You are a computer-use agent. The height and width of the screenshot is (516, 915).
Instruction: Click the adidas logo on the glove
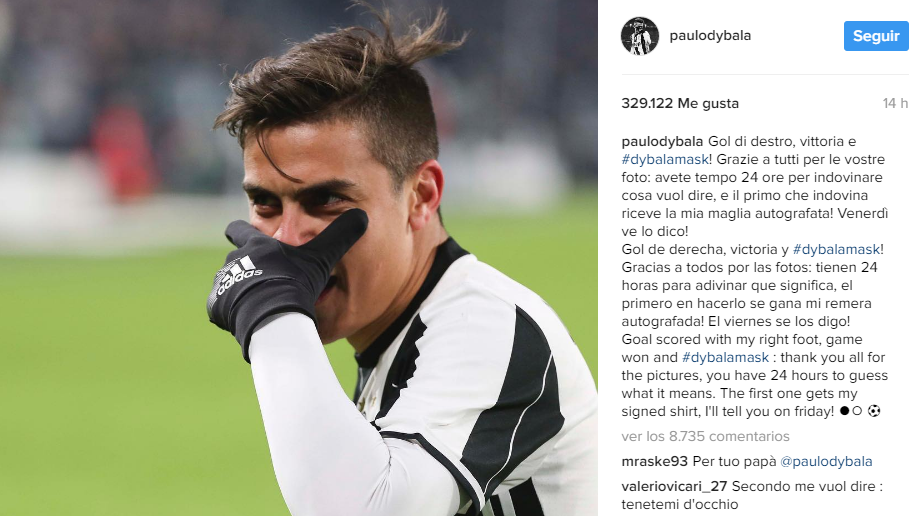pos(239,274)
